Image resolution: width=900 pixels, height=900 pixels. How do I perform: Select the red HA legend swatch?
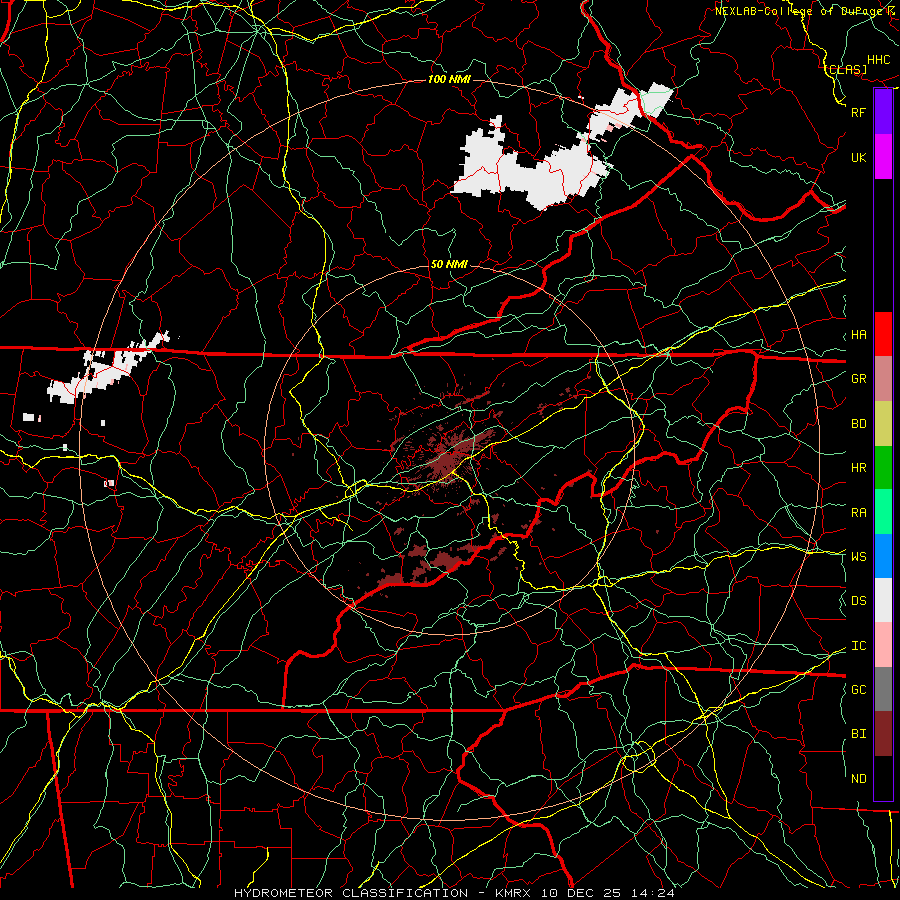click(x=883, y=334)
